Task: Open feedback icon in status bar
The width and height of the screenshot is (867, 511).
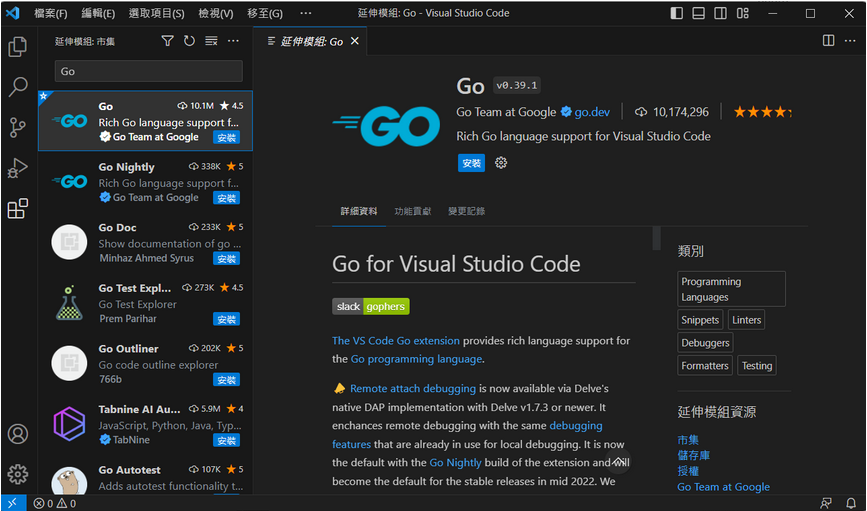Action: point(826,503)
